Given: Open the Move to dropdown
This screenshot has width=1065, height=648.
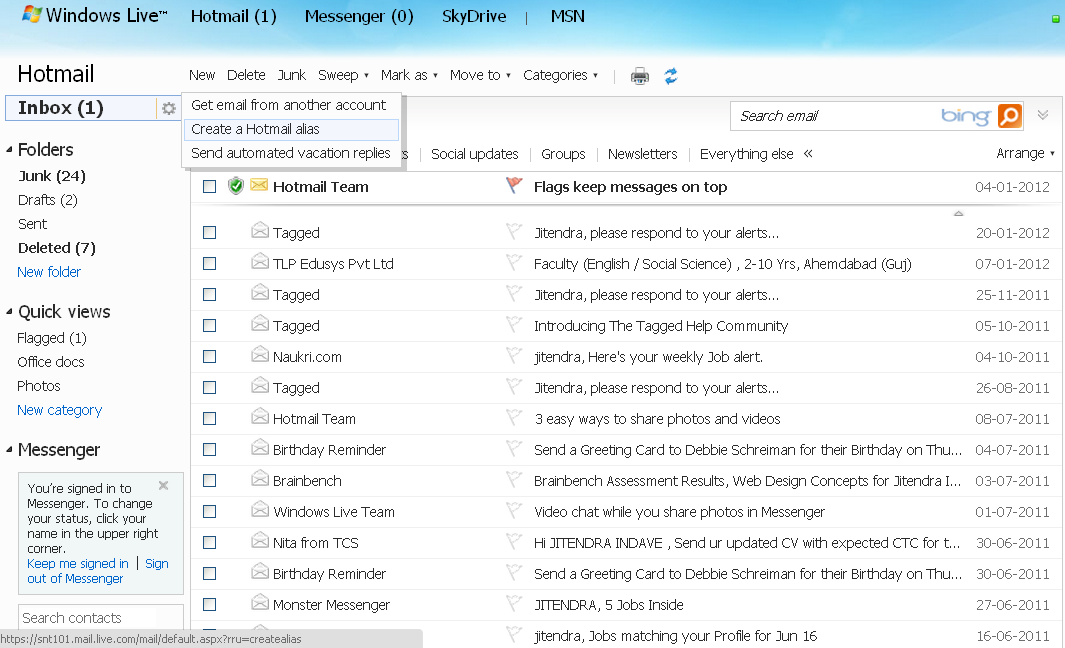Looking at the screenshot, I should (x=480, y=75).
